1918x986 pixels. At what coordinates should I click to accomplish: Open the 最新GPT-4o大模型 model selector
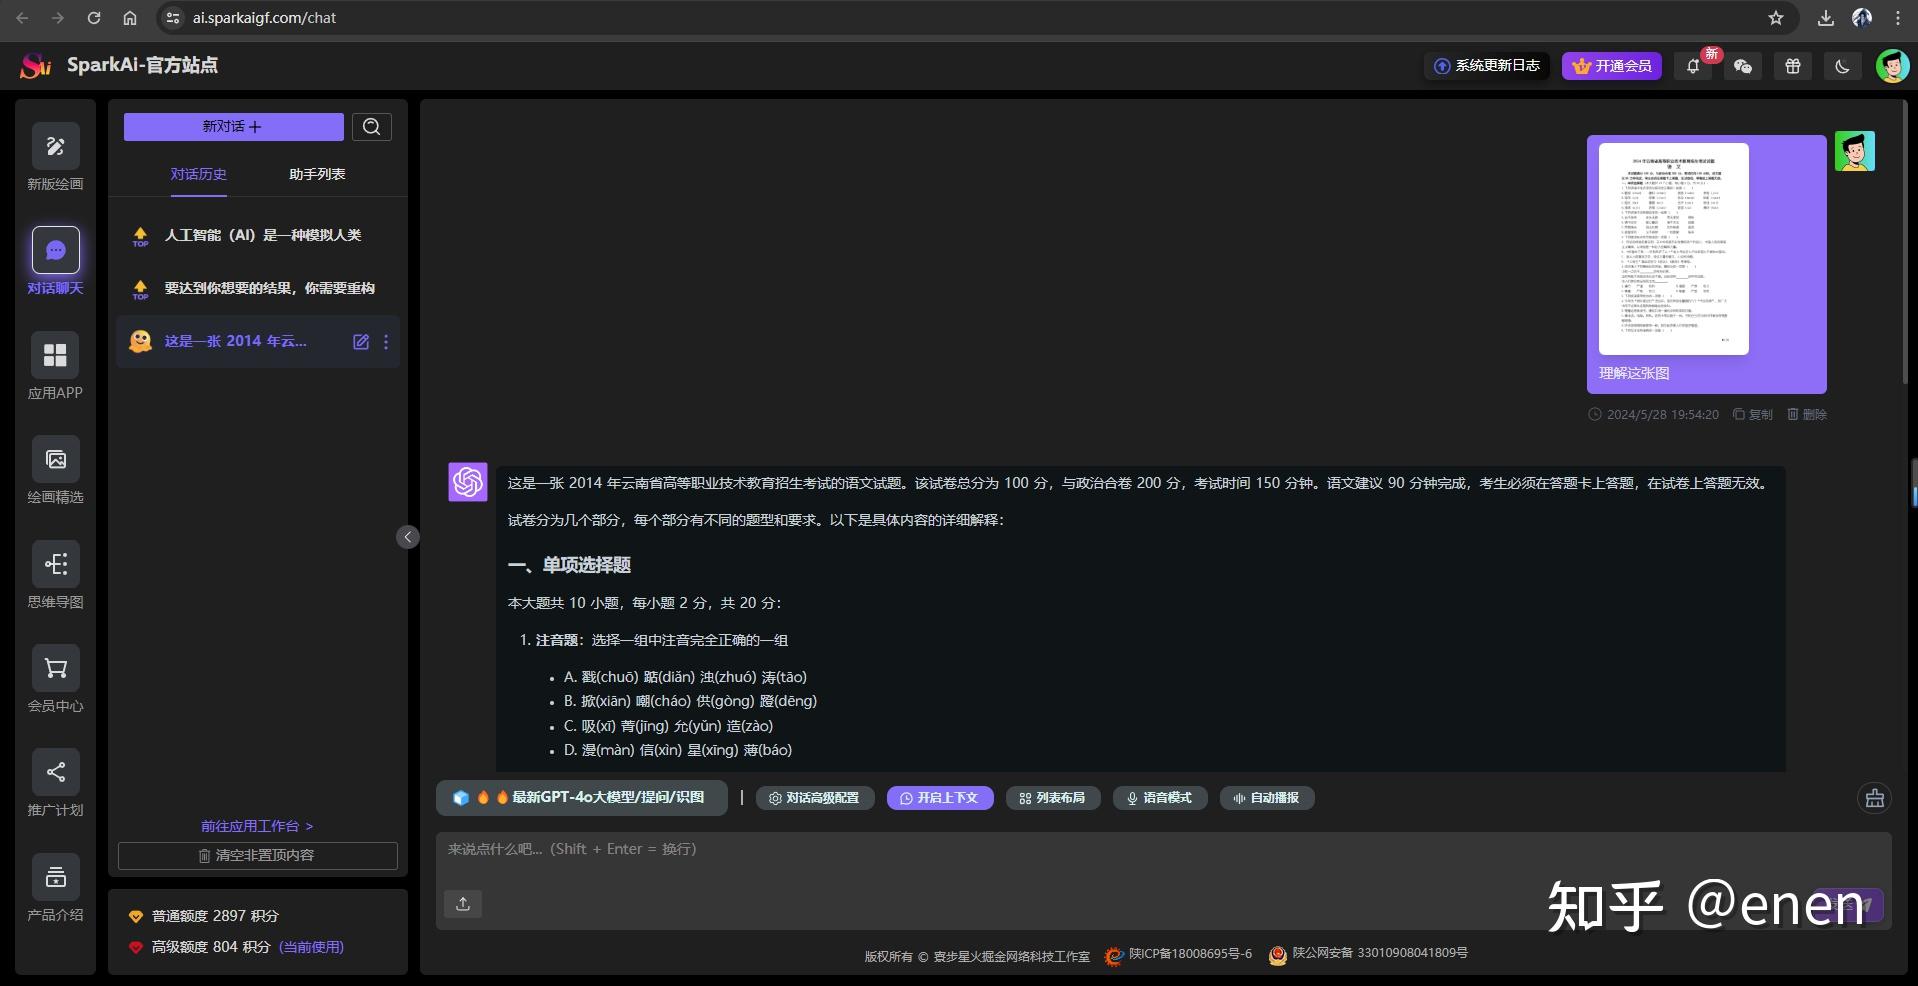click(x=581, y=798)
